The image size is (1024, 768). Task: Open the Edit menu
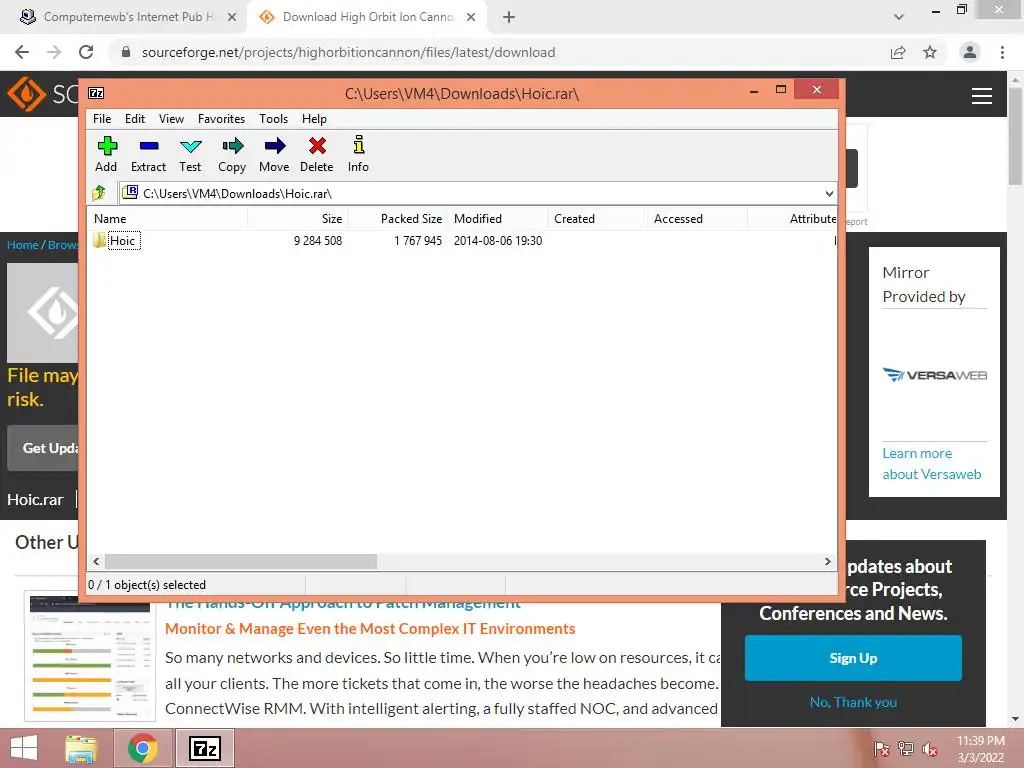pyautogui.click(x=135, y=119)
